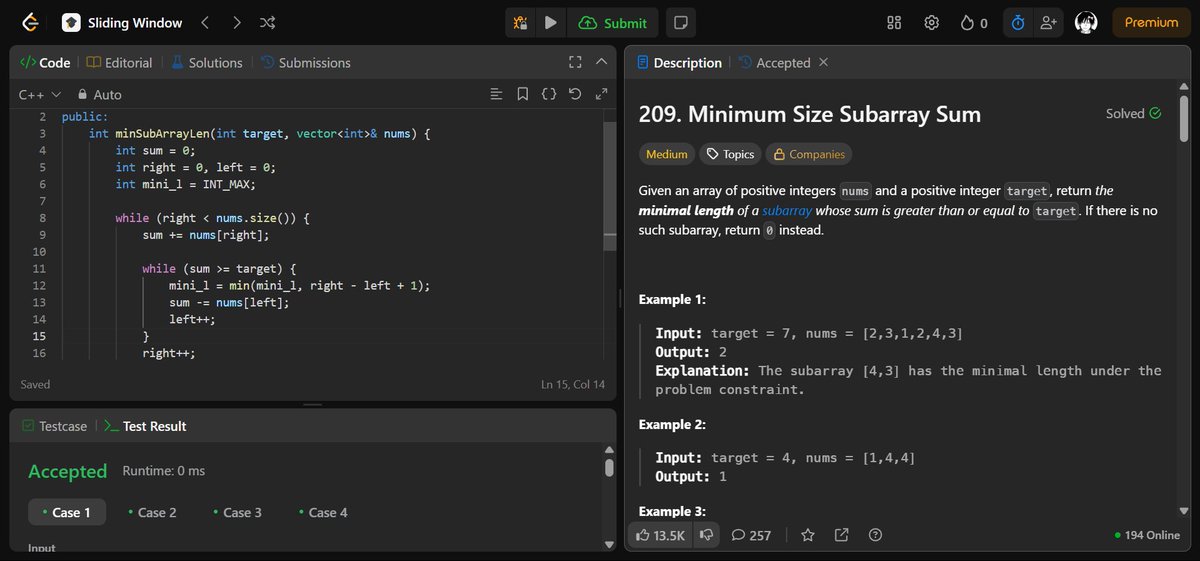Click line 15 closing brace in editor
The height and width of the screenshot is (561, 1200).
pyautogui.click(x=146, y=336)
